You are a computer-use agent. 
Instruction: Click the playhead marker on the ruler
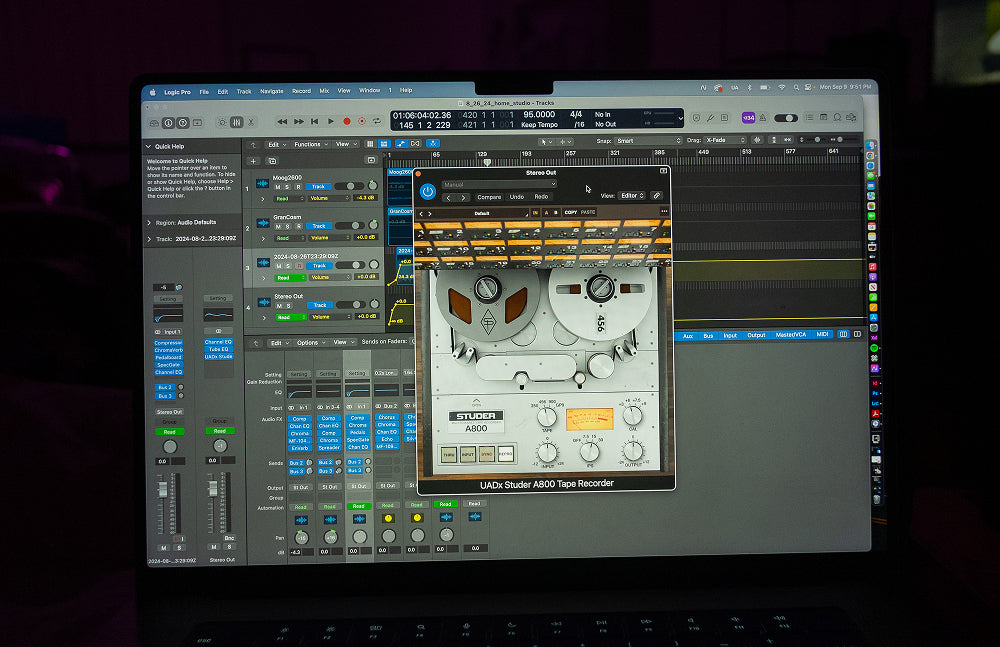pos(488,162)
